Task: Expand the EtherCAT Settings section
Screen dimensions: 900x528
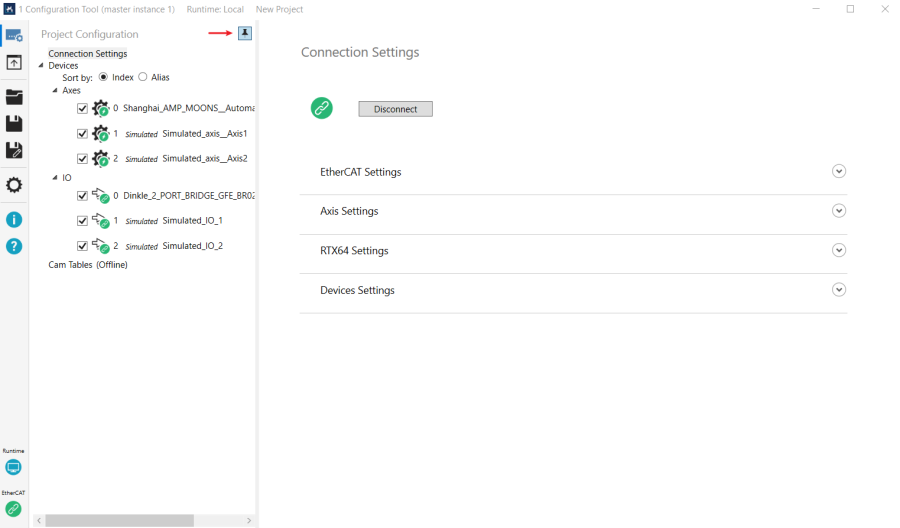Action: click(x=839, y=171)
